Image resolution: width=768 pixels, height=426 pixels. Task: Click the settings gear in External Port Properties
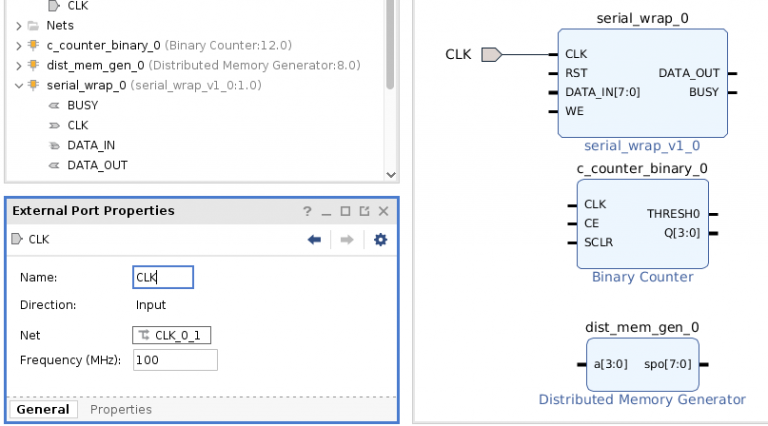pyautogui.click(x=380, y=240)
